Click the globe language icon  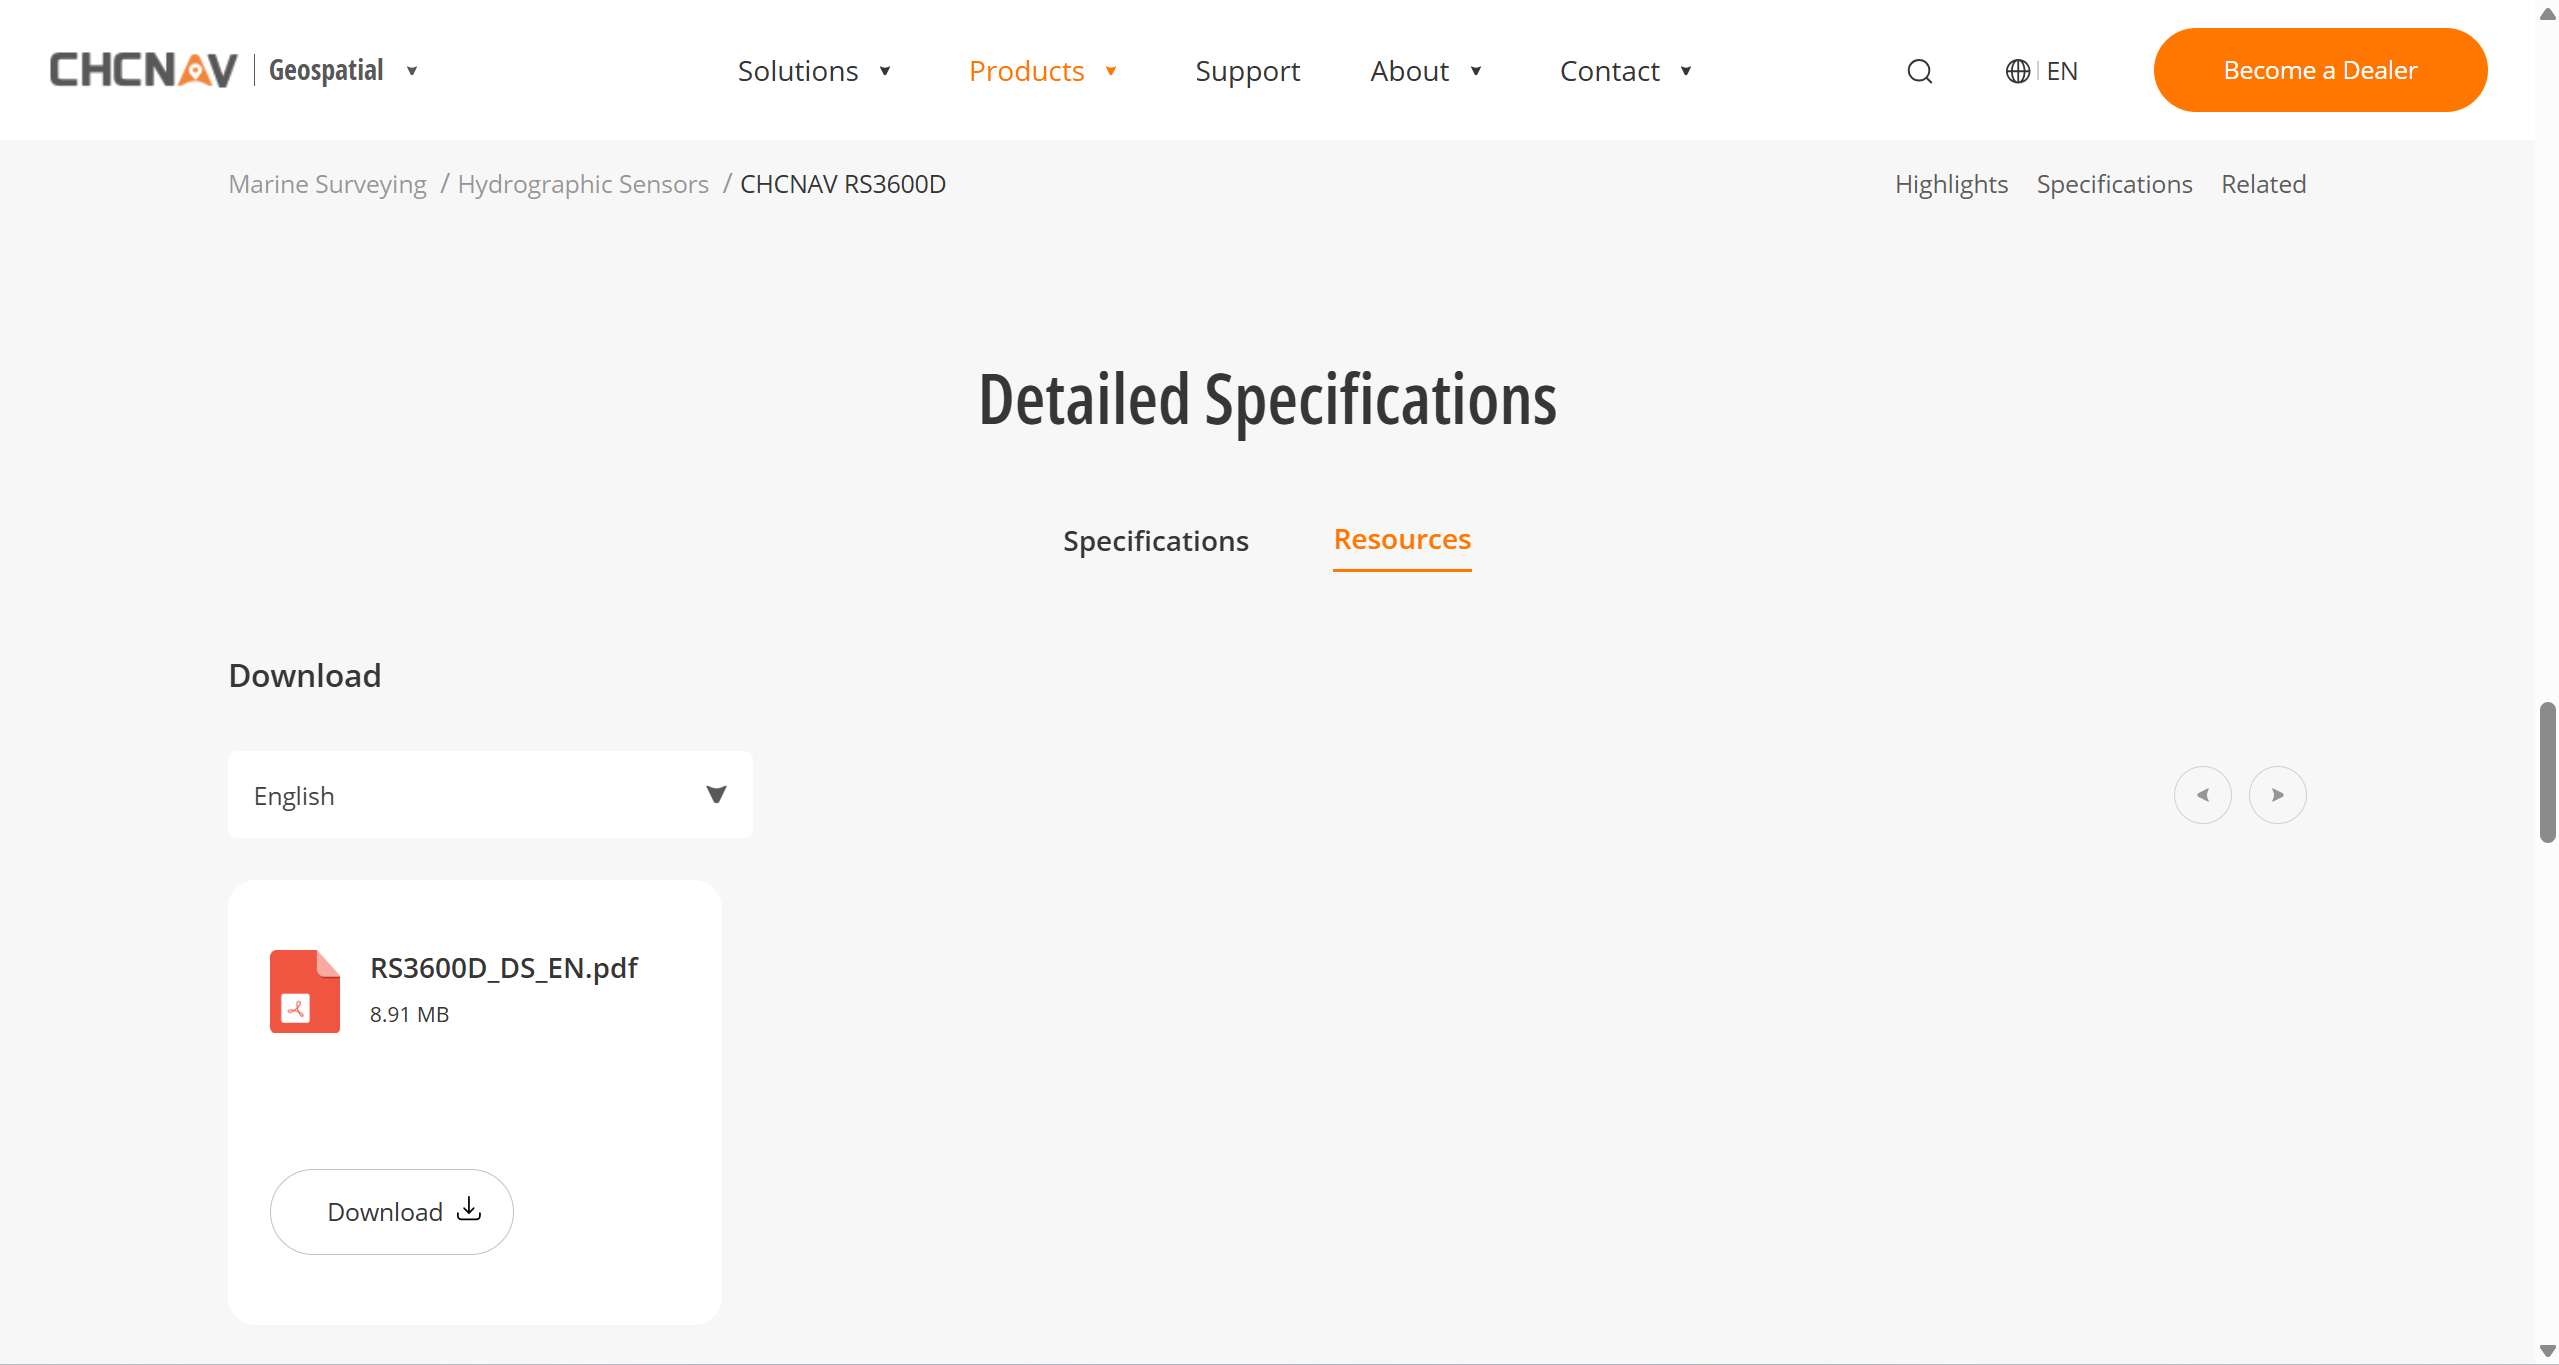tap(2017, 71)
